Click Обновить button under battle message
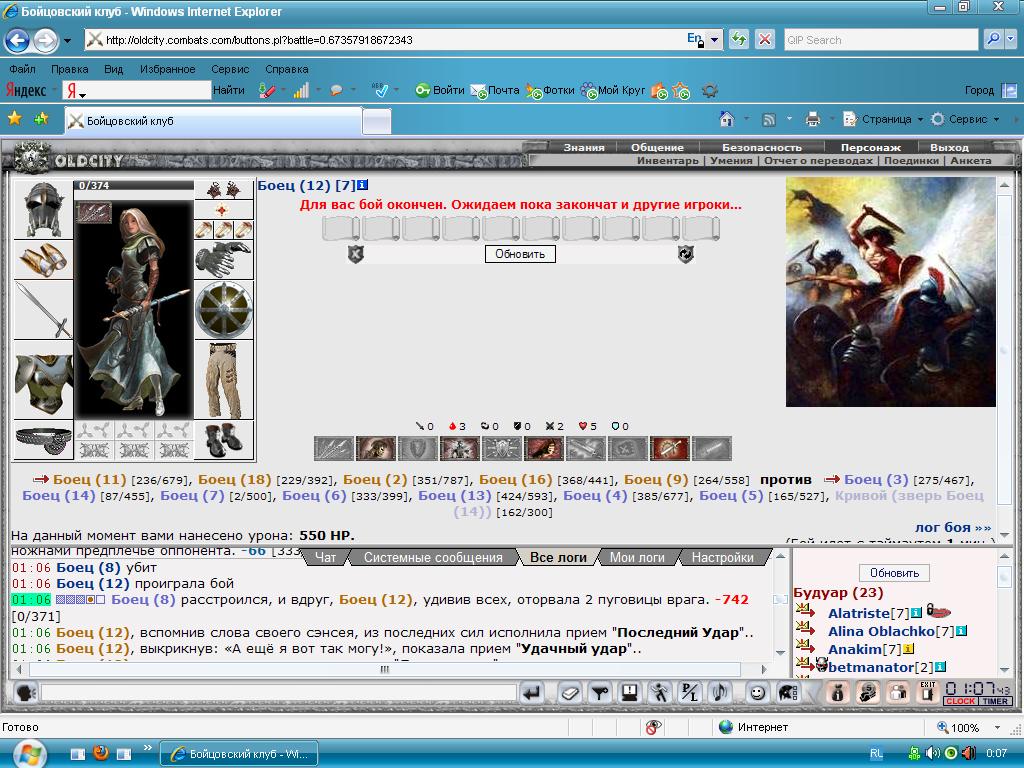The image size is (1024, 768). pos(520,254)
